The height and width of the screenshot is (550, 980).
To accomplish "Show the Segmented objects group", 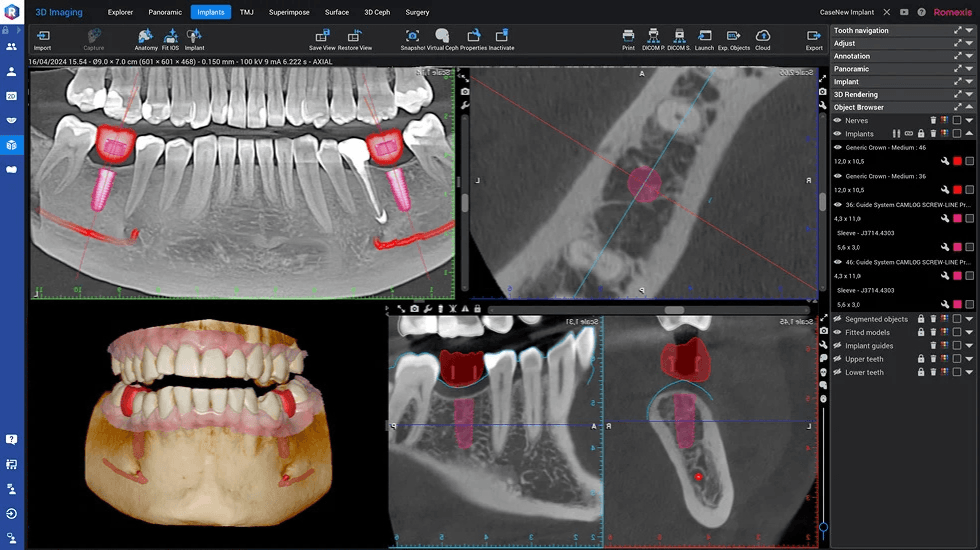I will tap(838, 319).
